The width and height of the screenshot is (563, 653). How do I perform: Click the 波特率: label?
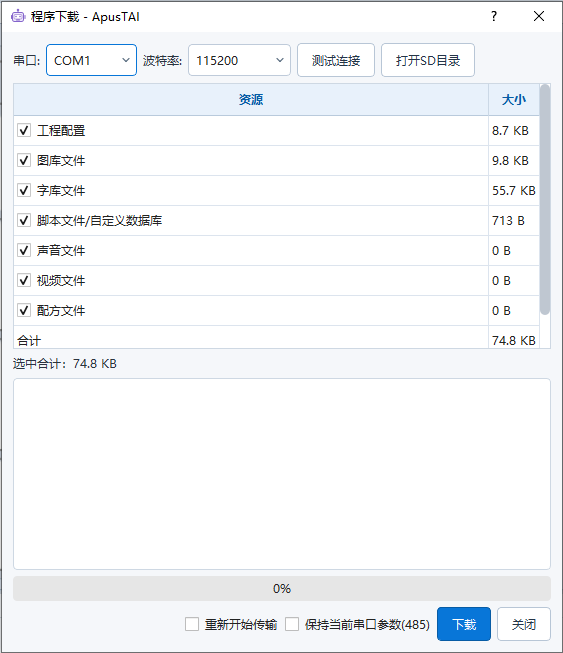(162, 61)
